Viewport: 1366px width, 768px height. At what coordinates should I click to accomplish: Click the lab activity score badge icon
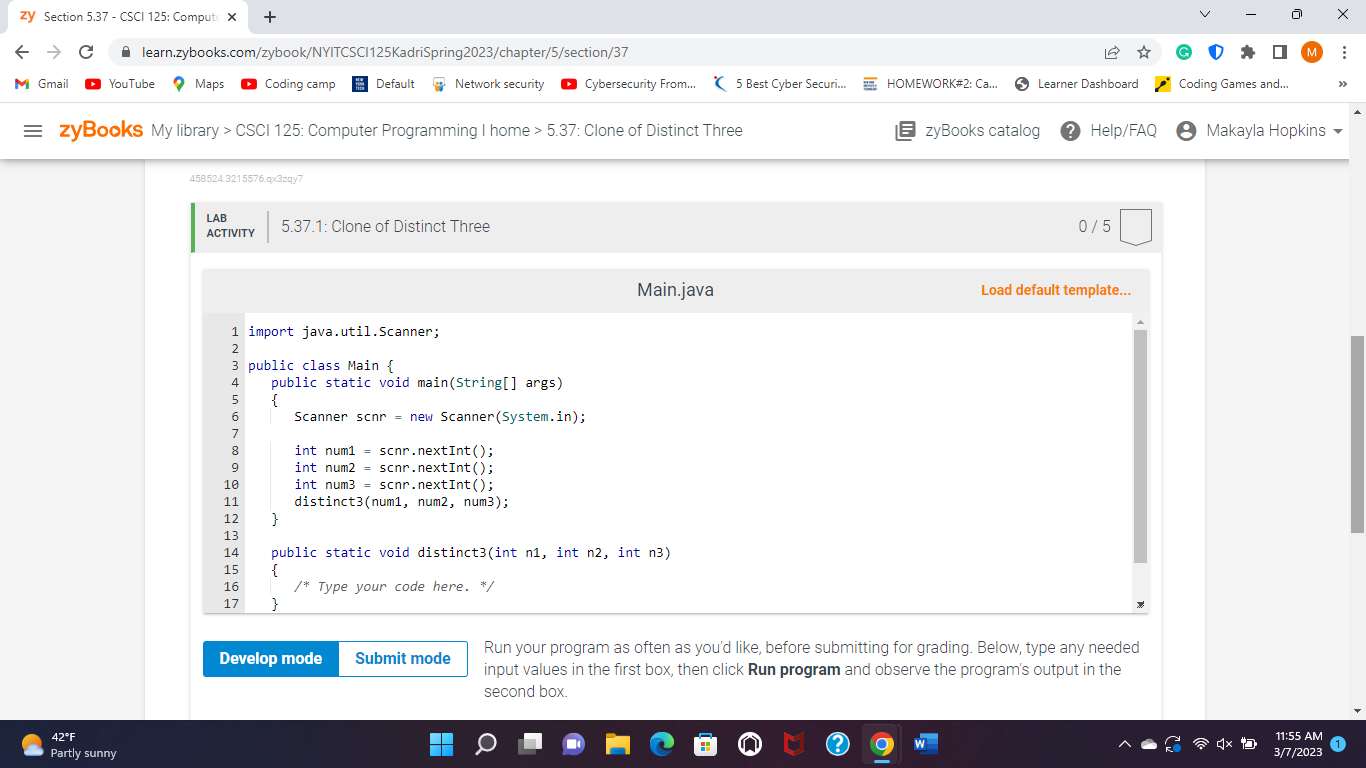click(1135, 227)
